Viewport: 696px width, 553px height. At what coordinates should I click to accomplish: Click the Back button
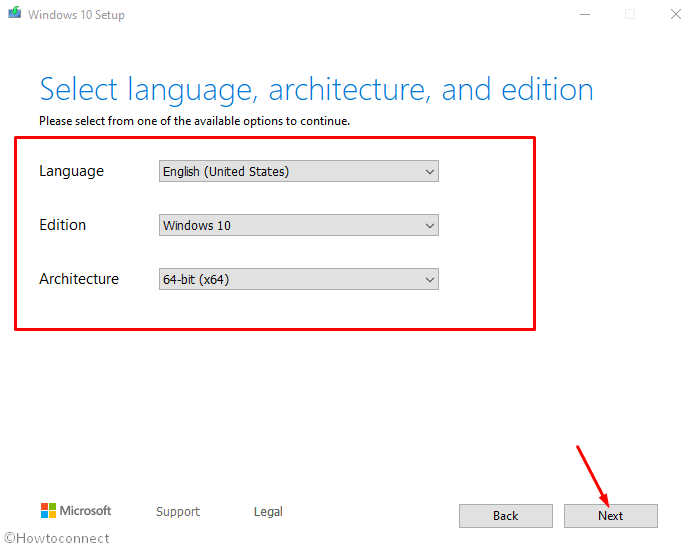click(x=506, y=516)
